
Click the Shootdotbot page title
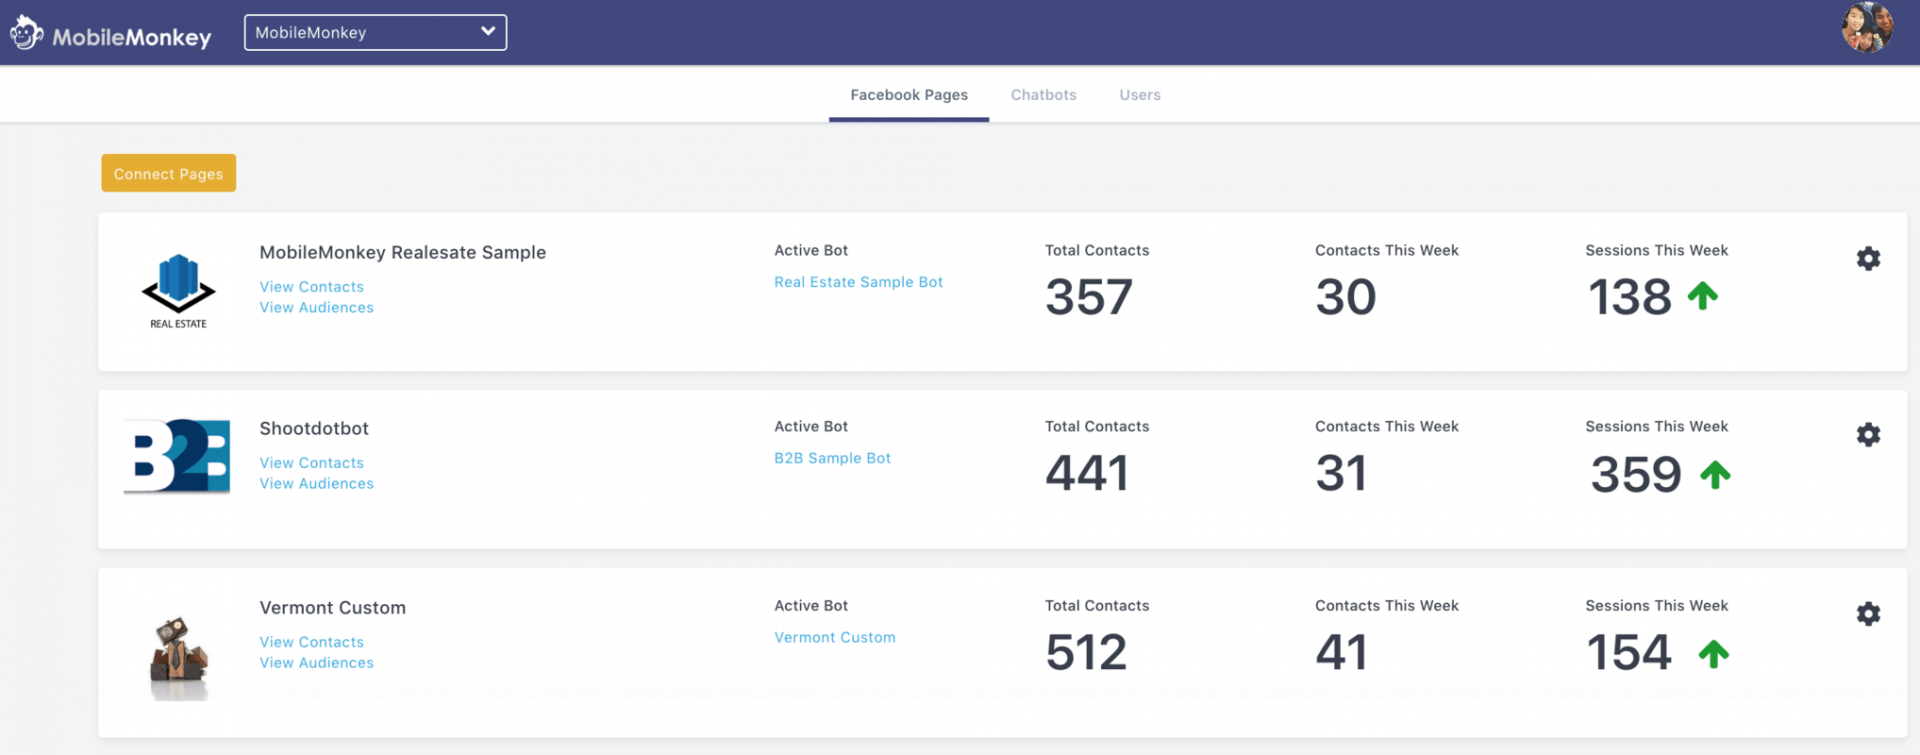(314, 428)
